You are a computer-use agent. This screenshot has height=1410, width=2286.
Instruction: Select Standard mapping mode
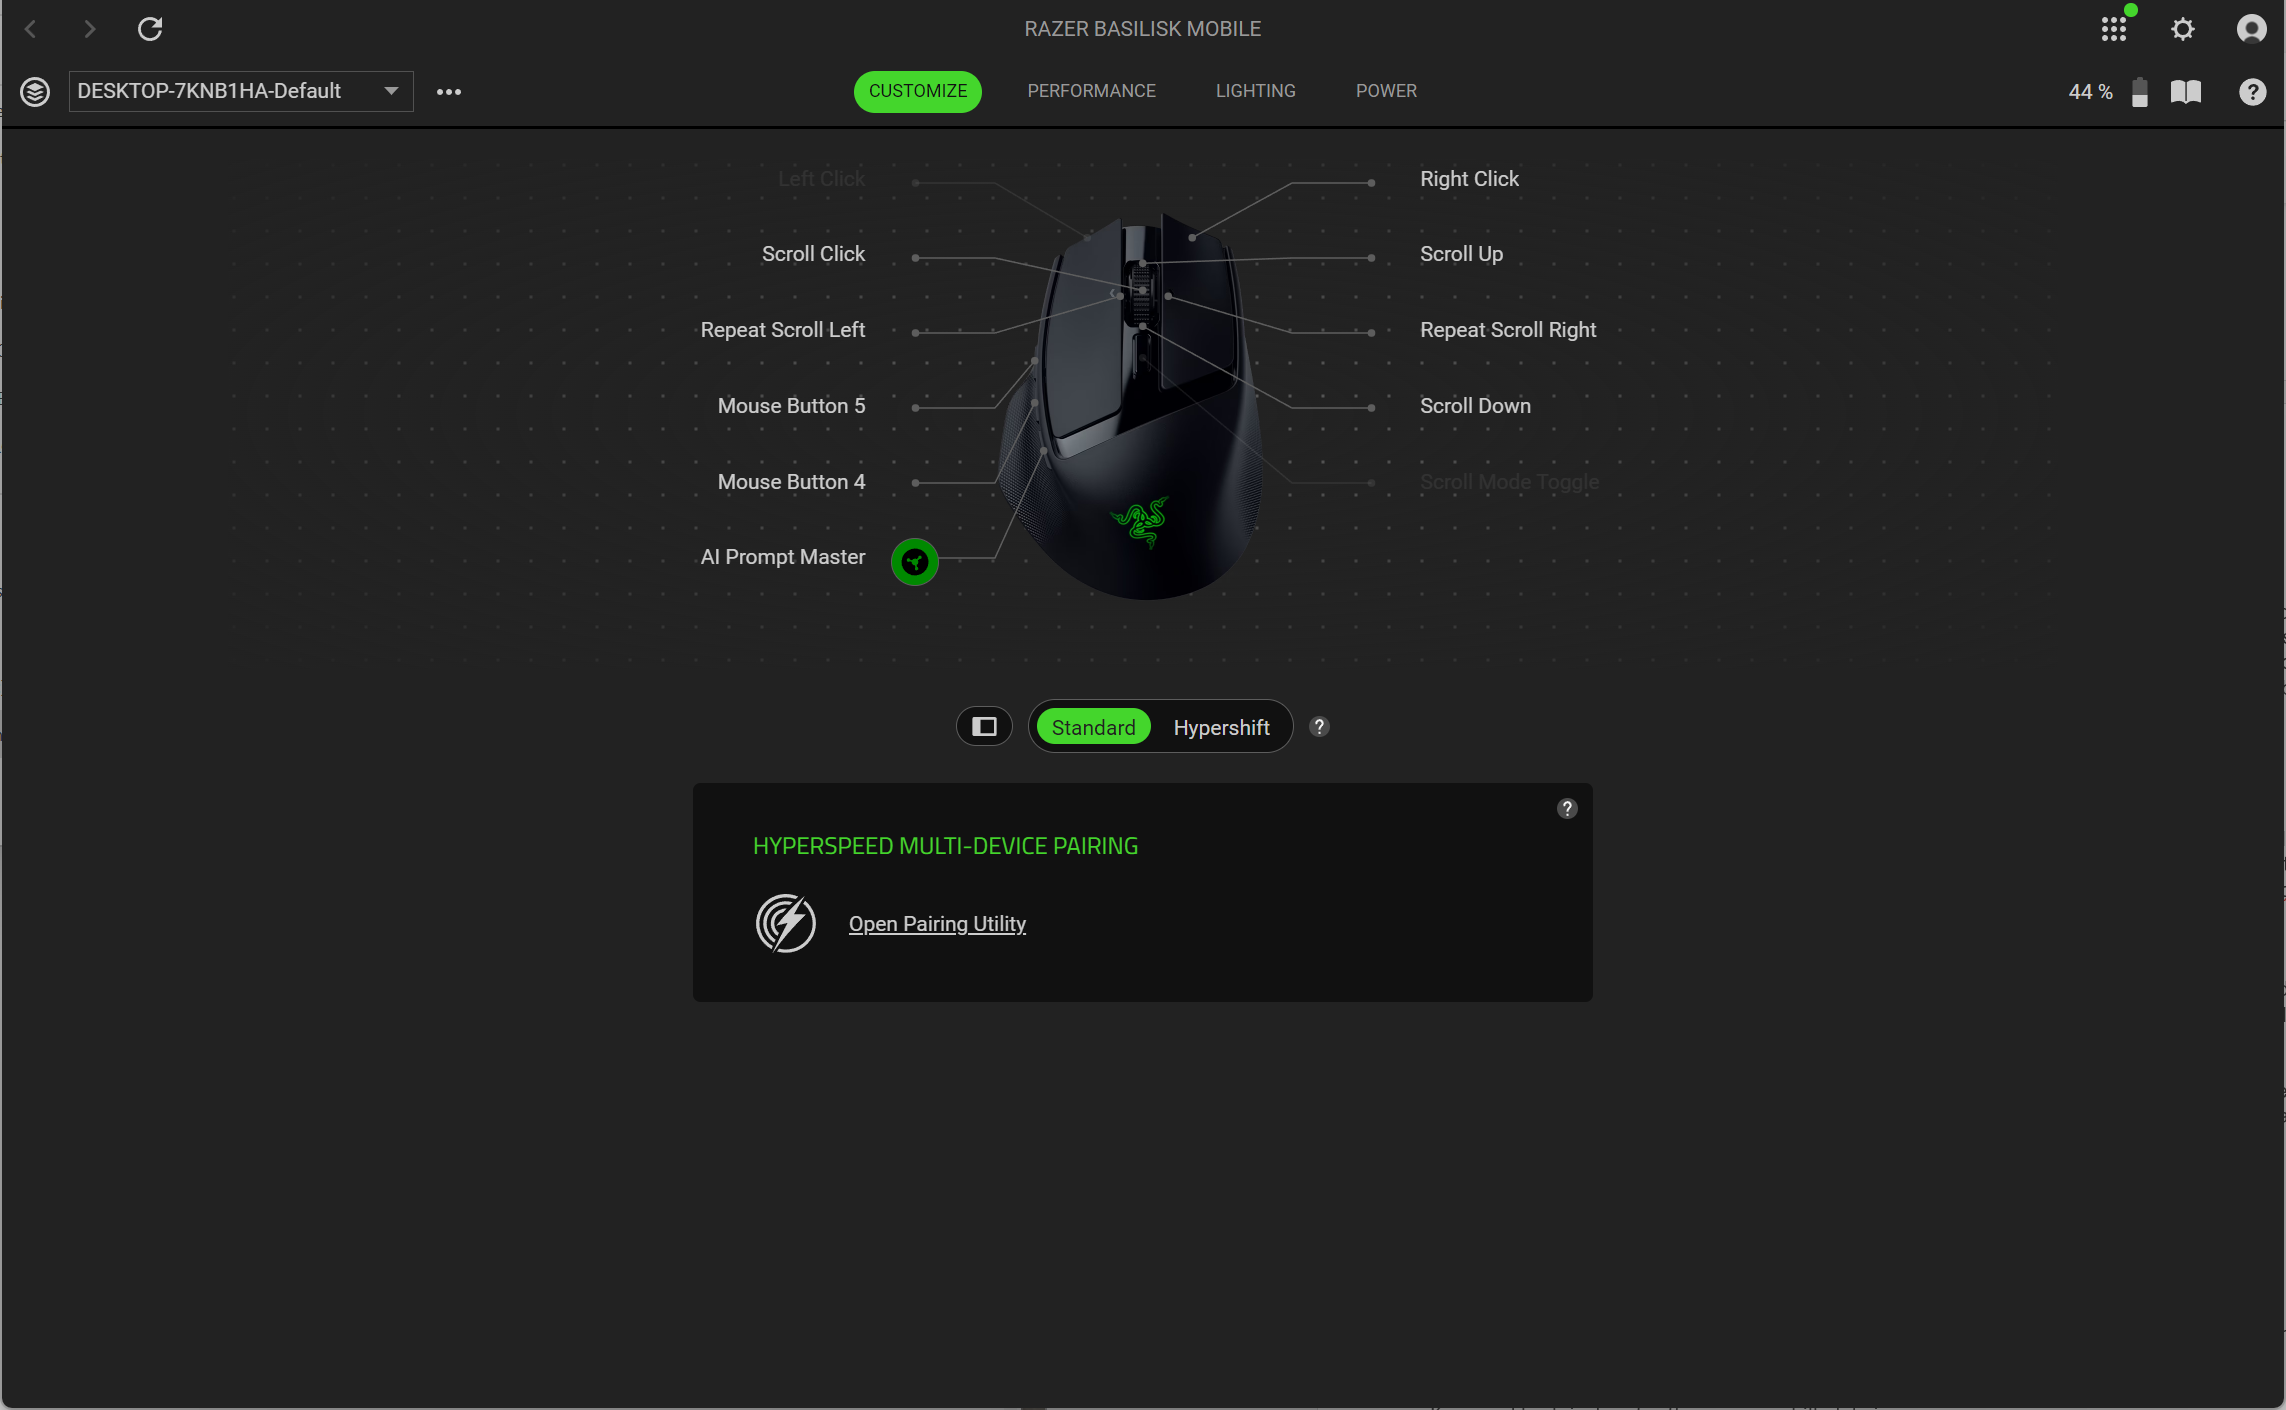point(1094,727)
